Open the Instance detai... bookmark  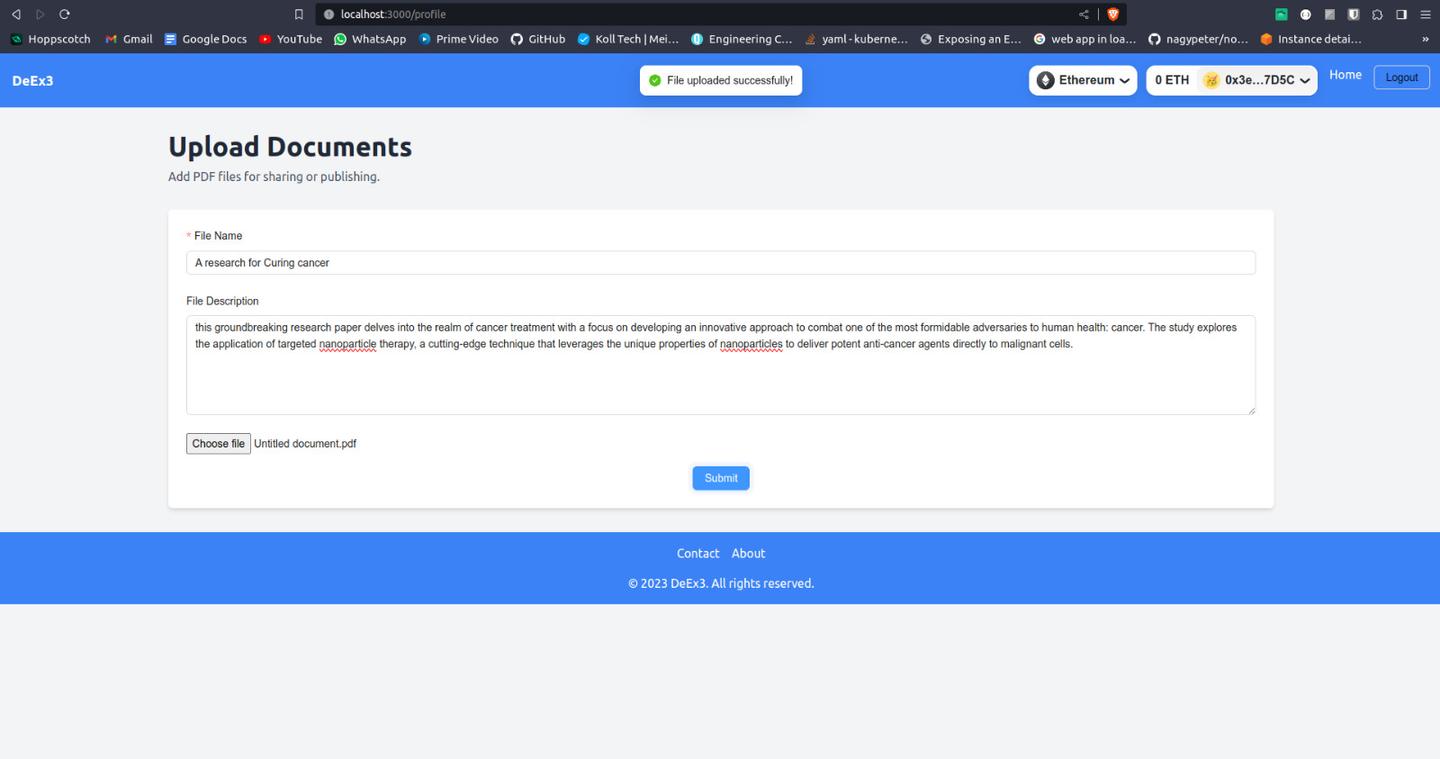(x=1311, y=39)
